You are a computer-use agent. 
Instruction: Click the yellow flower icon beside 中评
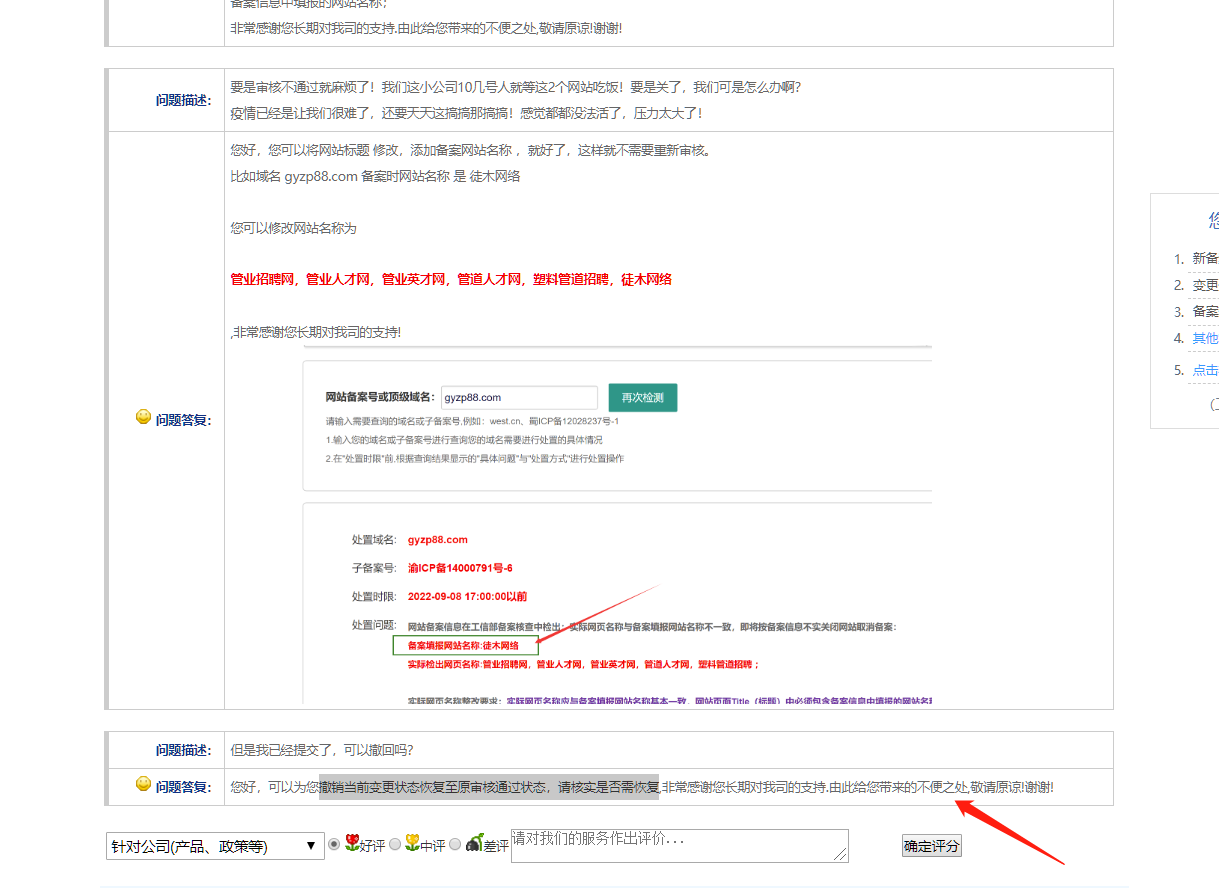411,844
